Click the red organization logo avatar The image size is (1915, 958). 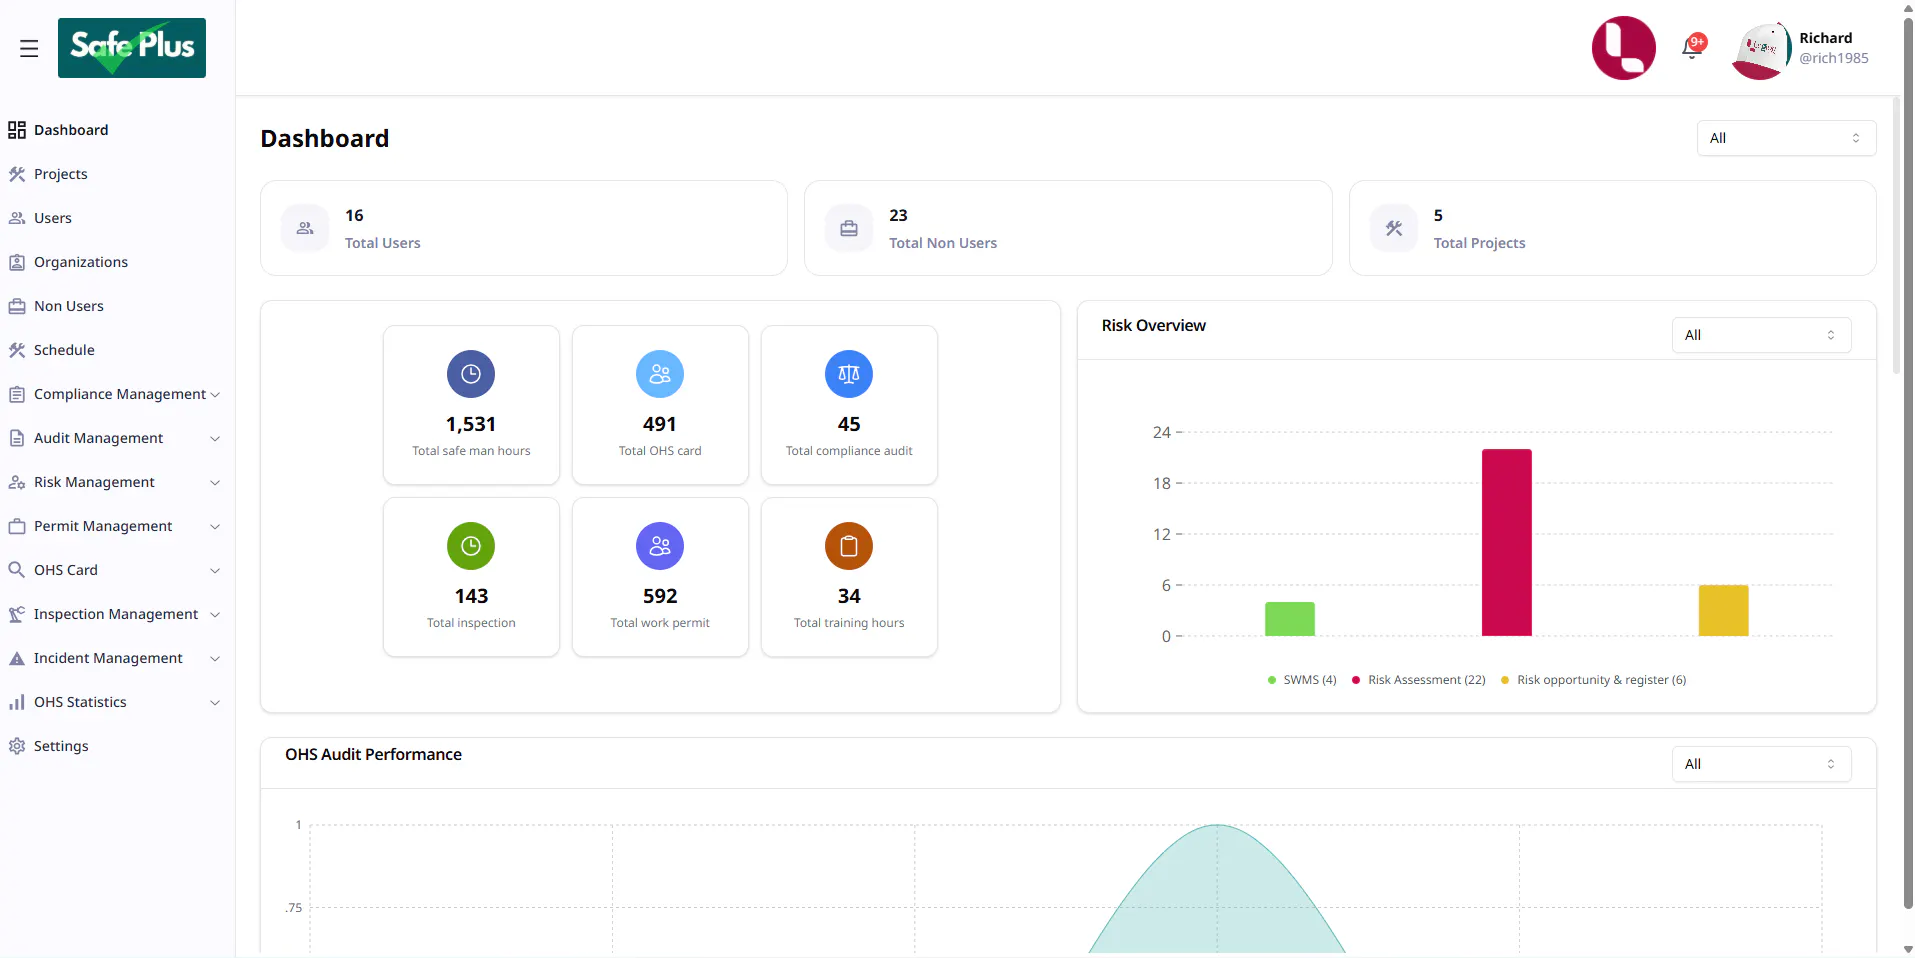pos(1623,48)
